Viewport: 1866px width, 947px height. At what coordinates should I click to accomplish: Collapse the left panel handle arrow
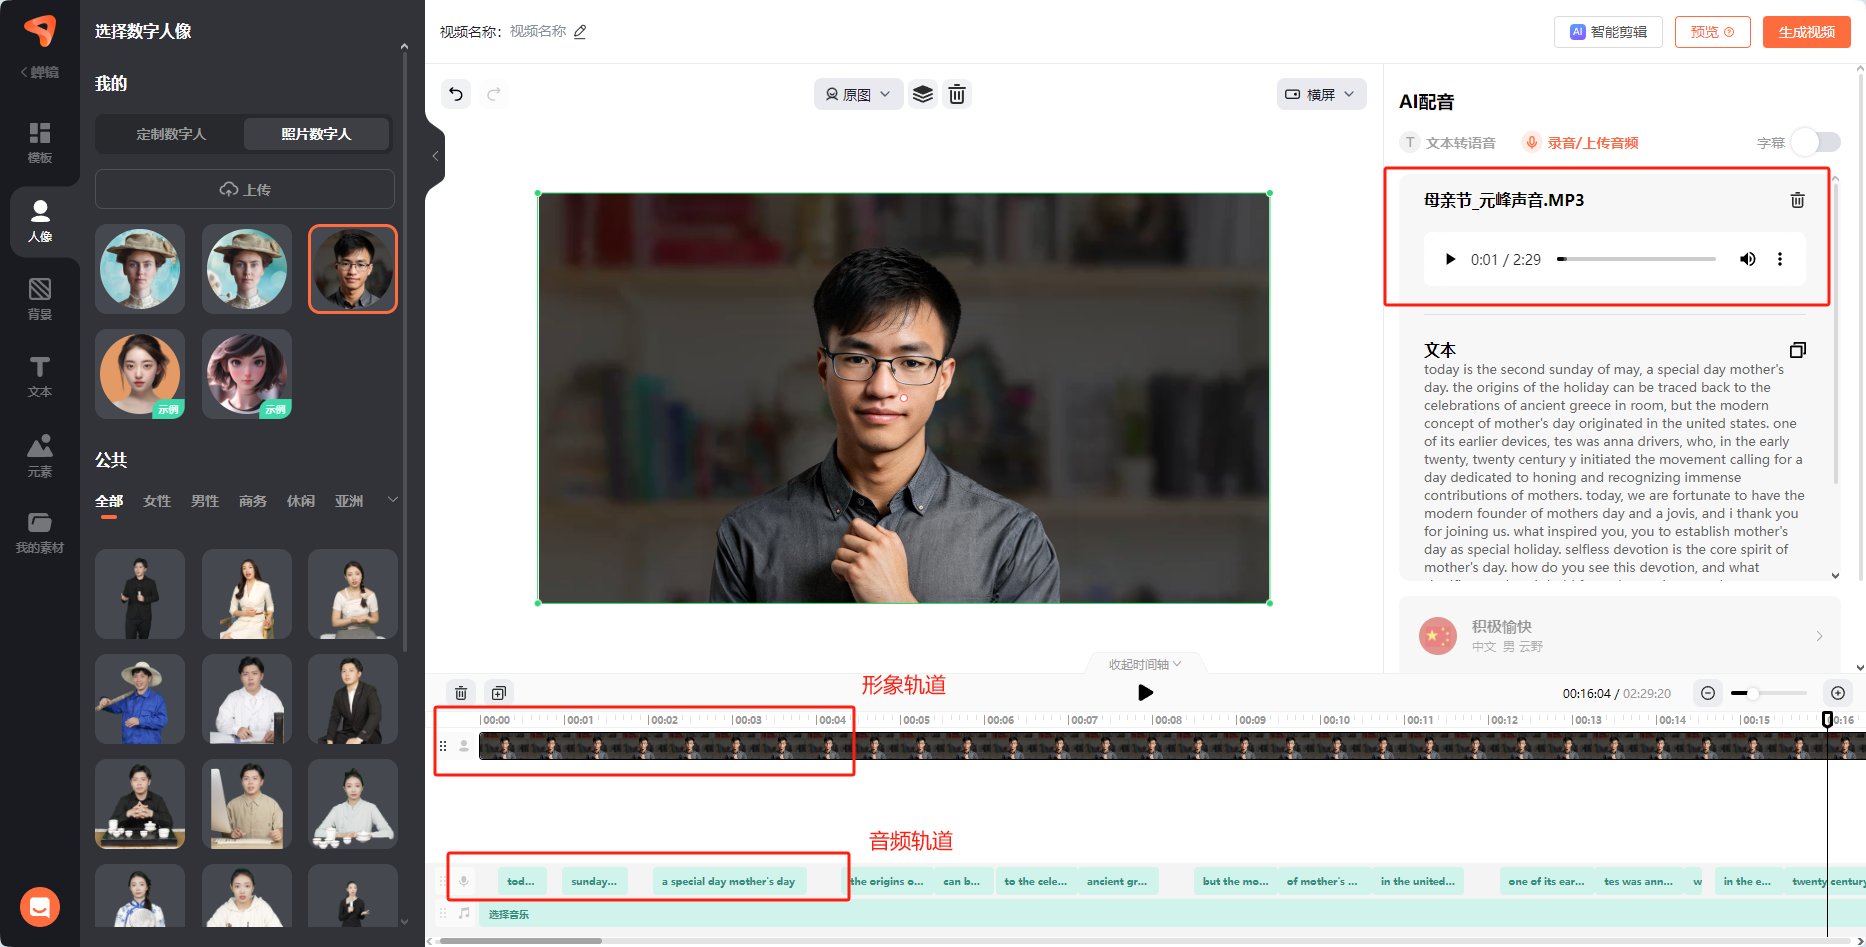click(x=435, y=156)
